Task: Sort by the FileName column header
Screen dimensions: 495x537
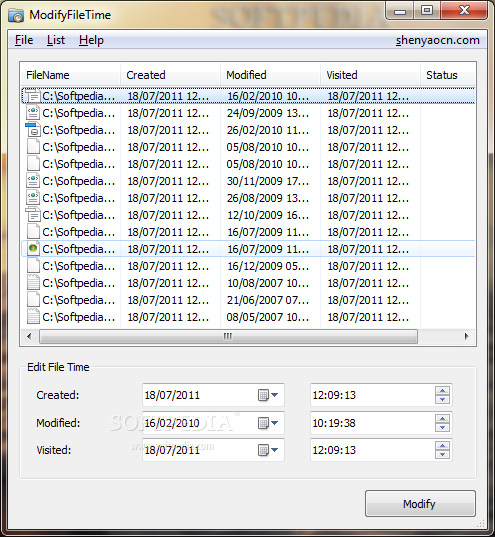Action: 71,75
